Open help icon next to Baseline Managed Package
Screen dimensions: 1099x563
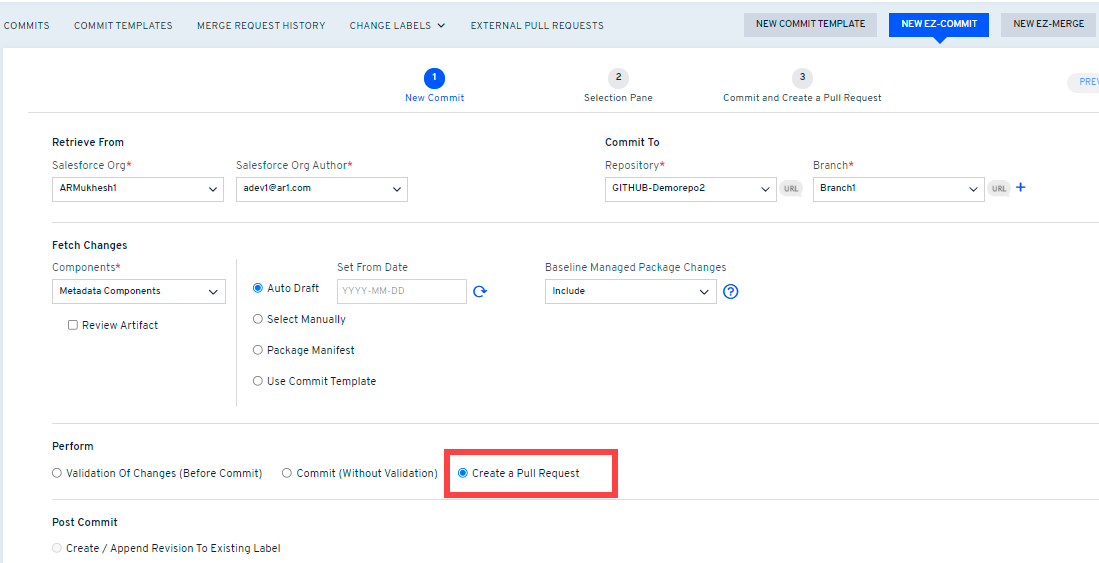tap(730, 292)
